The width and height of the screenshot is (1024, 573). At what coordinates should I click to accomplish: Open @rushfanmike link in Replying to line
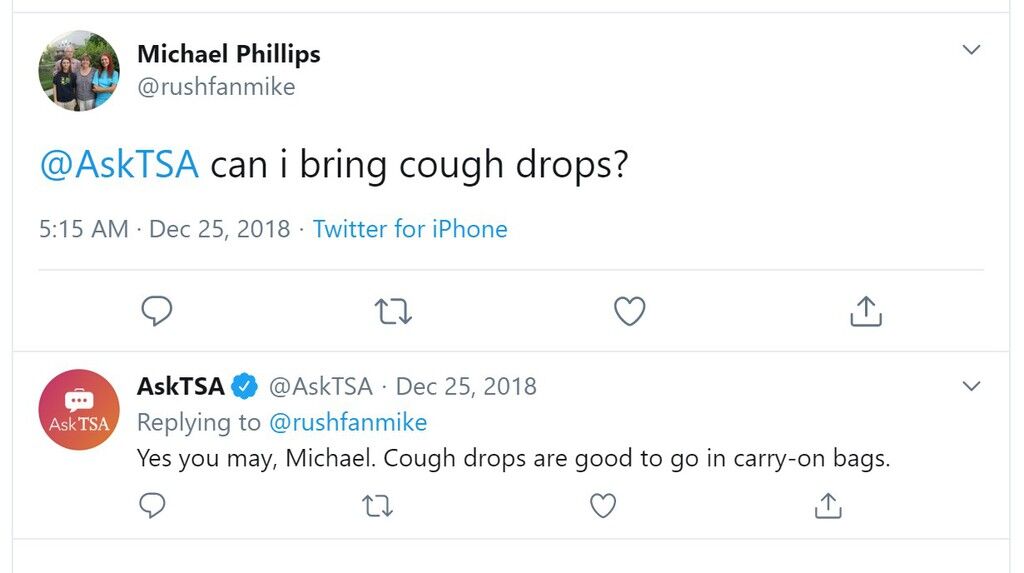point(348,423)
